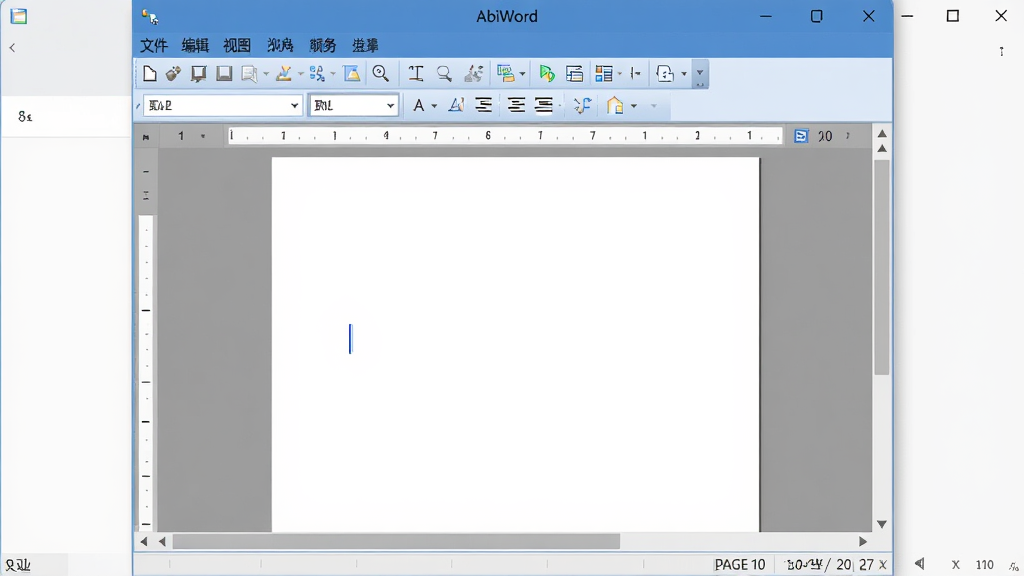Go back using background window's back arrow

pyautogui.click(x=12, y=48)
